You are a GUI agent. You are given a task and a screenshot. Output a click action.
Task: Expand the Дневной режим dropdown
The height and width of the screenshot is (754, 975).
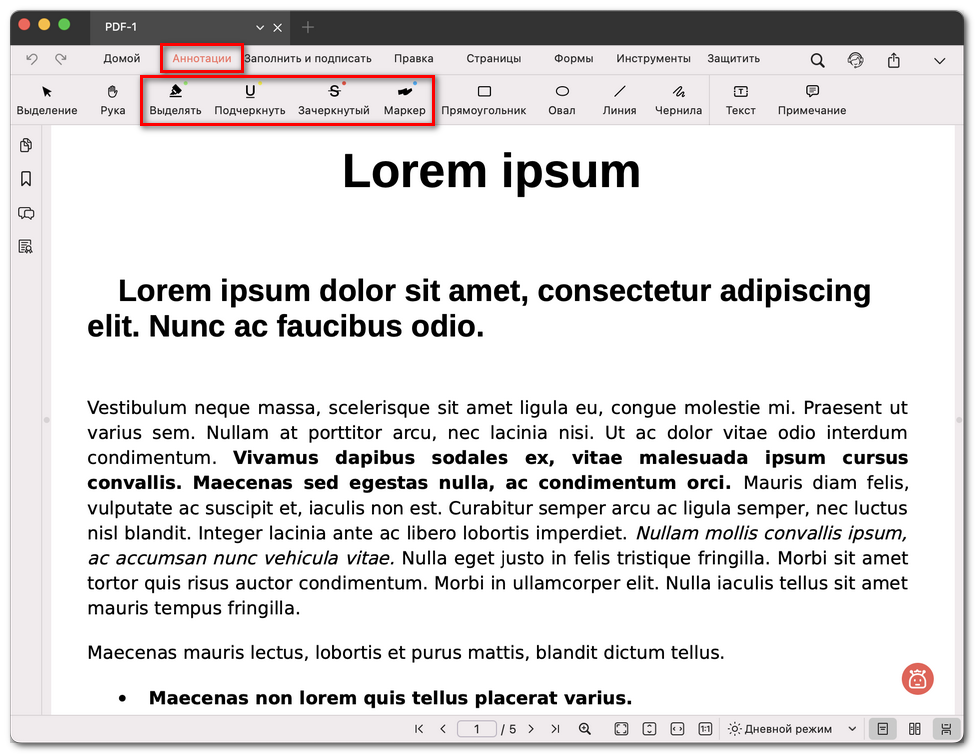click(x=852, y=729)
